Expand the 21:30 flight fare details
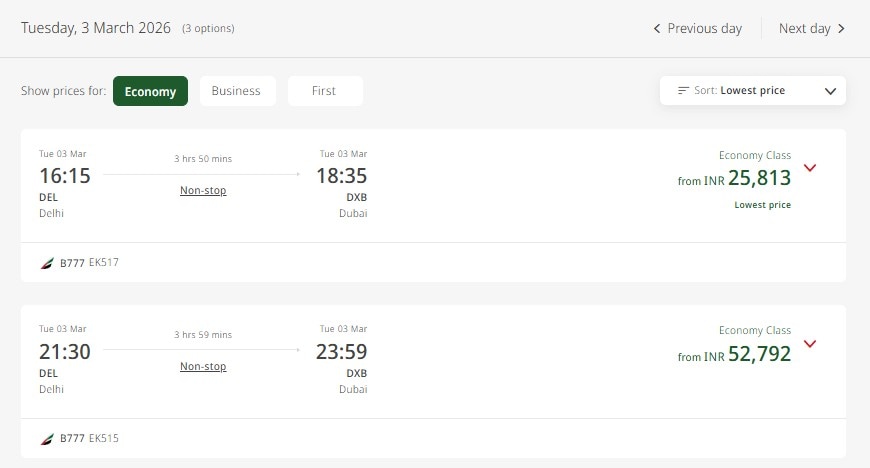 pos(810,344)
